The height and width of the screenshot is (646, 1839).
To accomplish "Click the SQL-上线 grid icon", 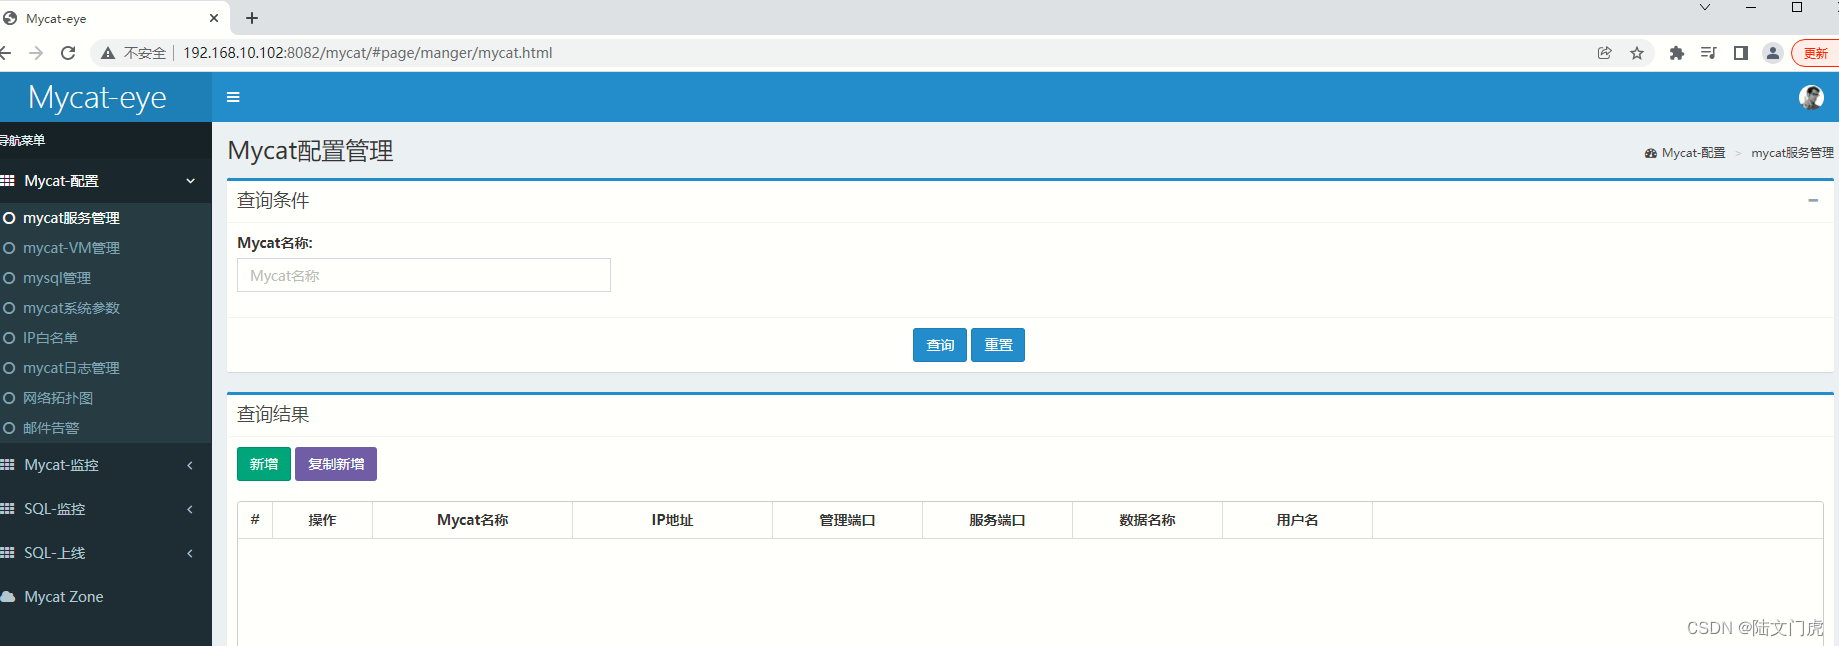I will click(x=8, y=553).
